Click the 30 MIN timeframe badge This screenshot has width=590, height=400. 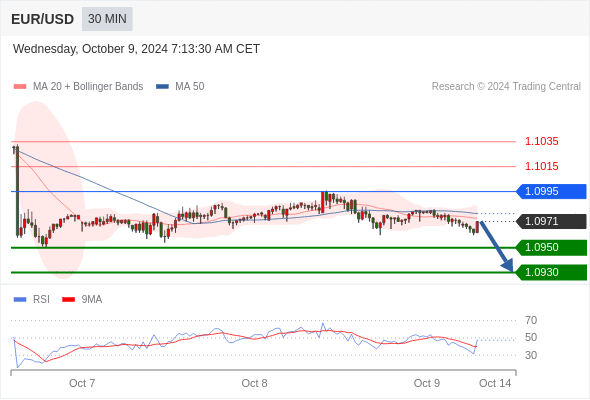pyautogui.click(x=107, y=19)
